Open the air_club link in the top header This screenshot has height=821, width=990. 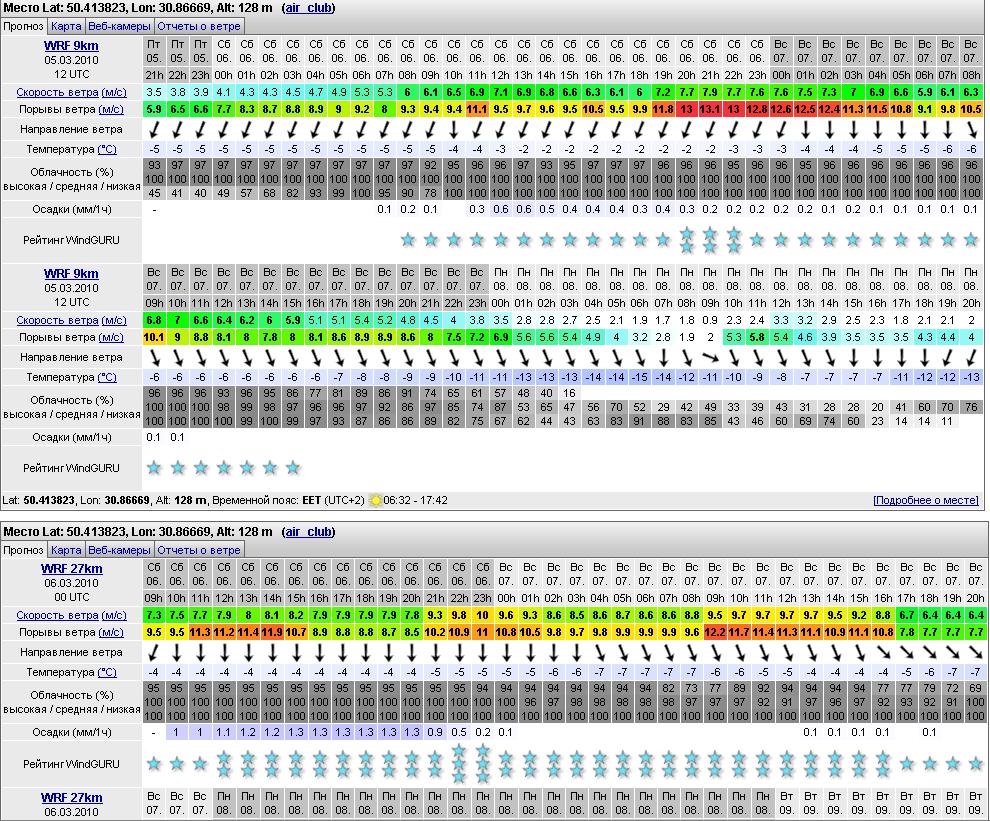pos(309,8)
